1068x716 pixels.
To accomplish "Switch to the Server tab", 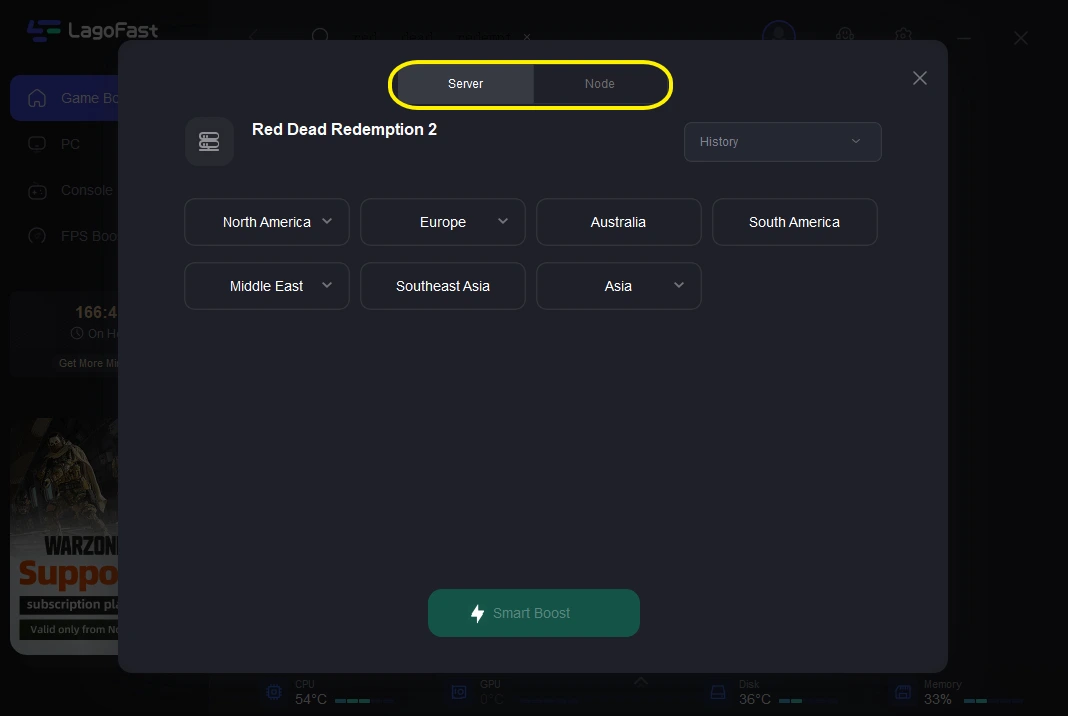I will pos(465,84).
